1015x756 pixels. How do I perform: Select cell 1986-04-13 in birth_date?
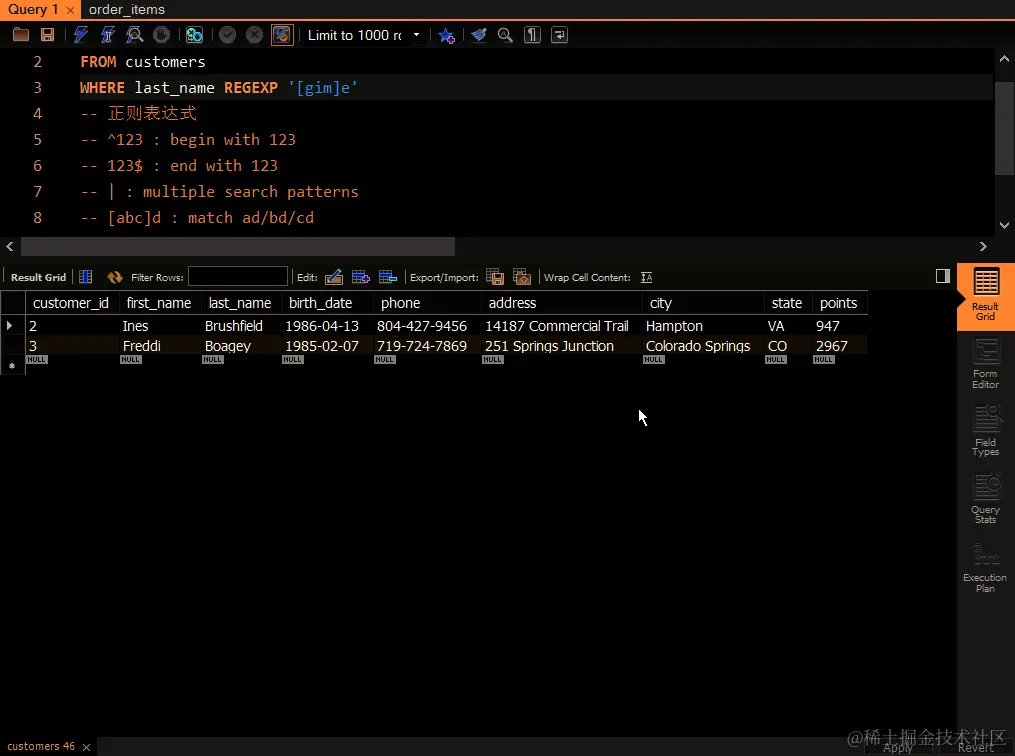tap(322, 326)
